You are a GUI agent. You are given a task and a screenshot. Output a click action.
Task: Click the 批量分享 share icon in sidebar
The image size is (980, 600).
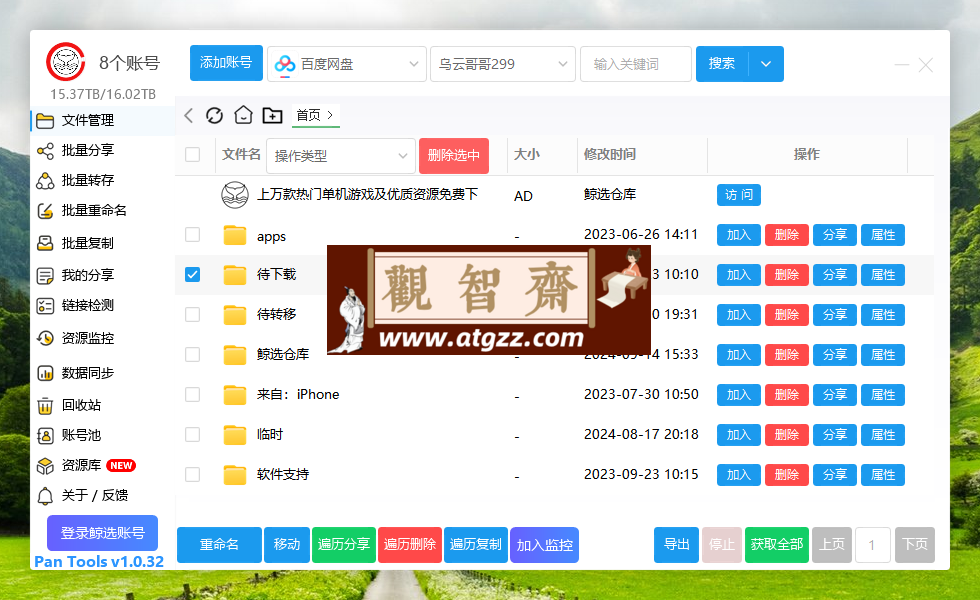[x=45, y=151]
